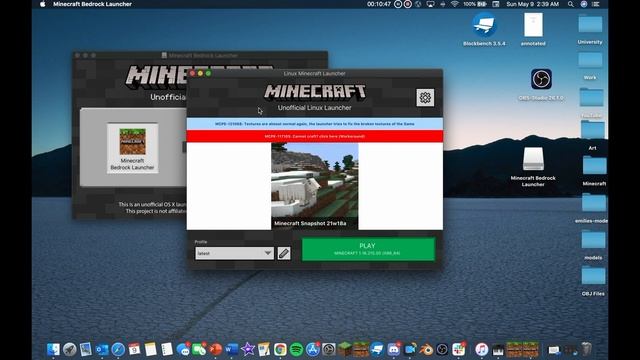Image resolution: width=640 pixels, height=360 pixels.
Task: Launch Safari from the dock
Action: coord(118,350)
